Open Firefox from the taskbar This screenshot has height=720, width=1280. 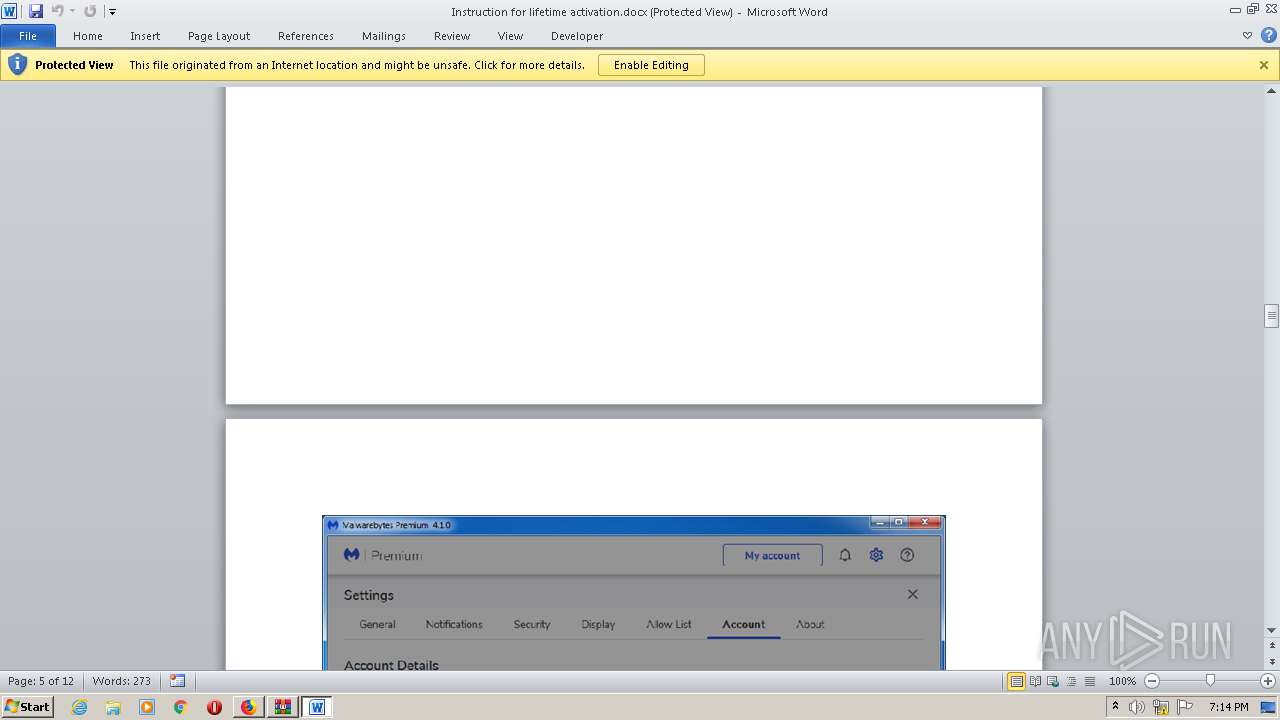pos(248,707)
